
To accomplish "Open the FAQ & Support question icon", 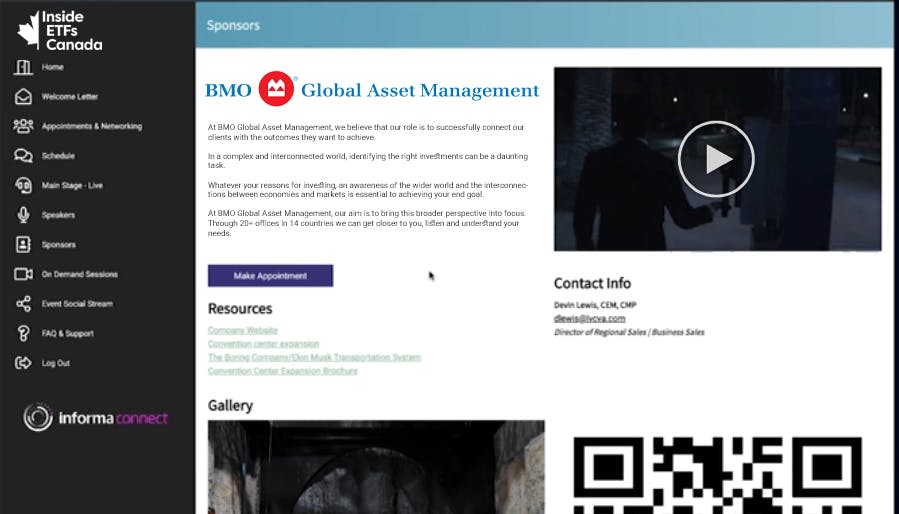I will click(x=23, y=333).
